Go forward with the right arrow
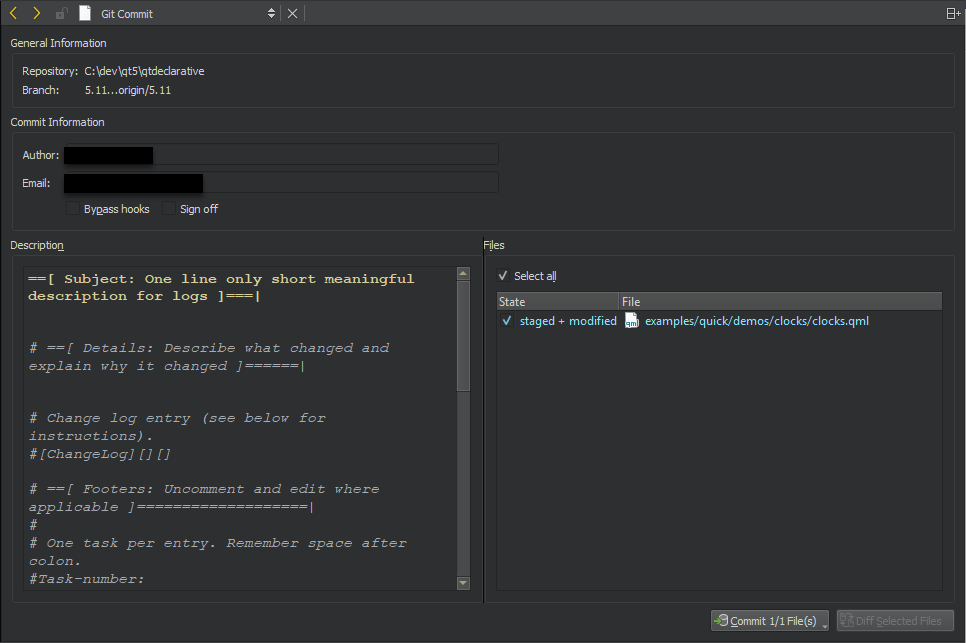The image size is (966, 643). click(x=37, y=13)
